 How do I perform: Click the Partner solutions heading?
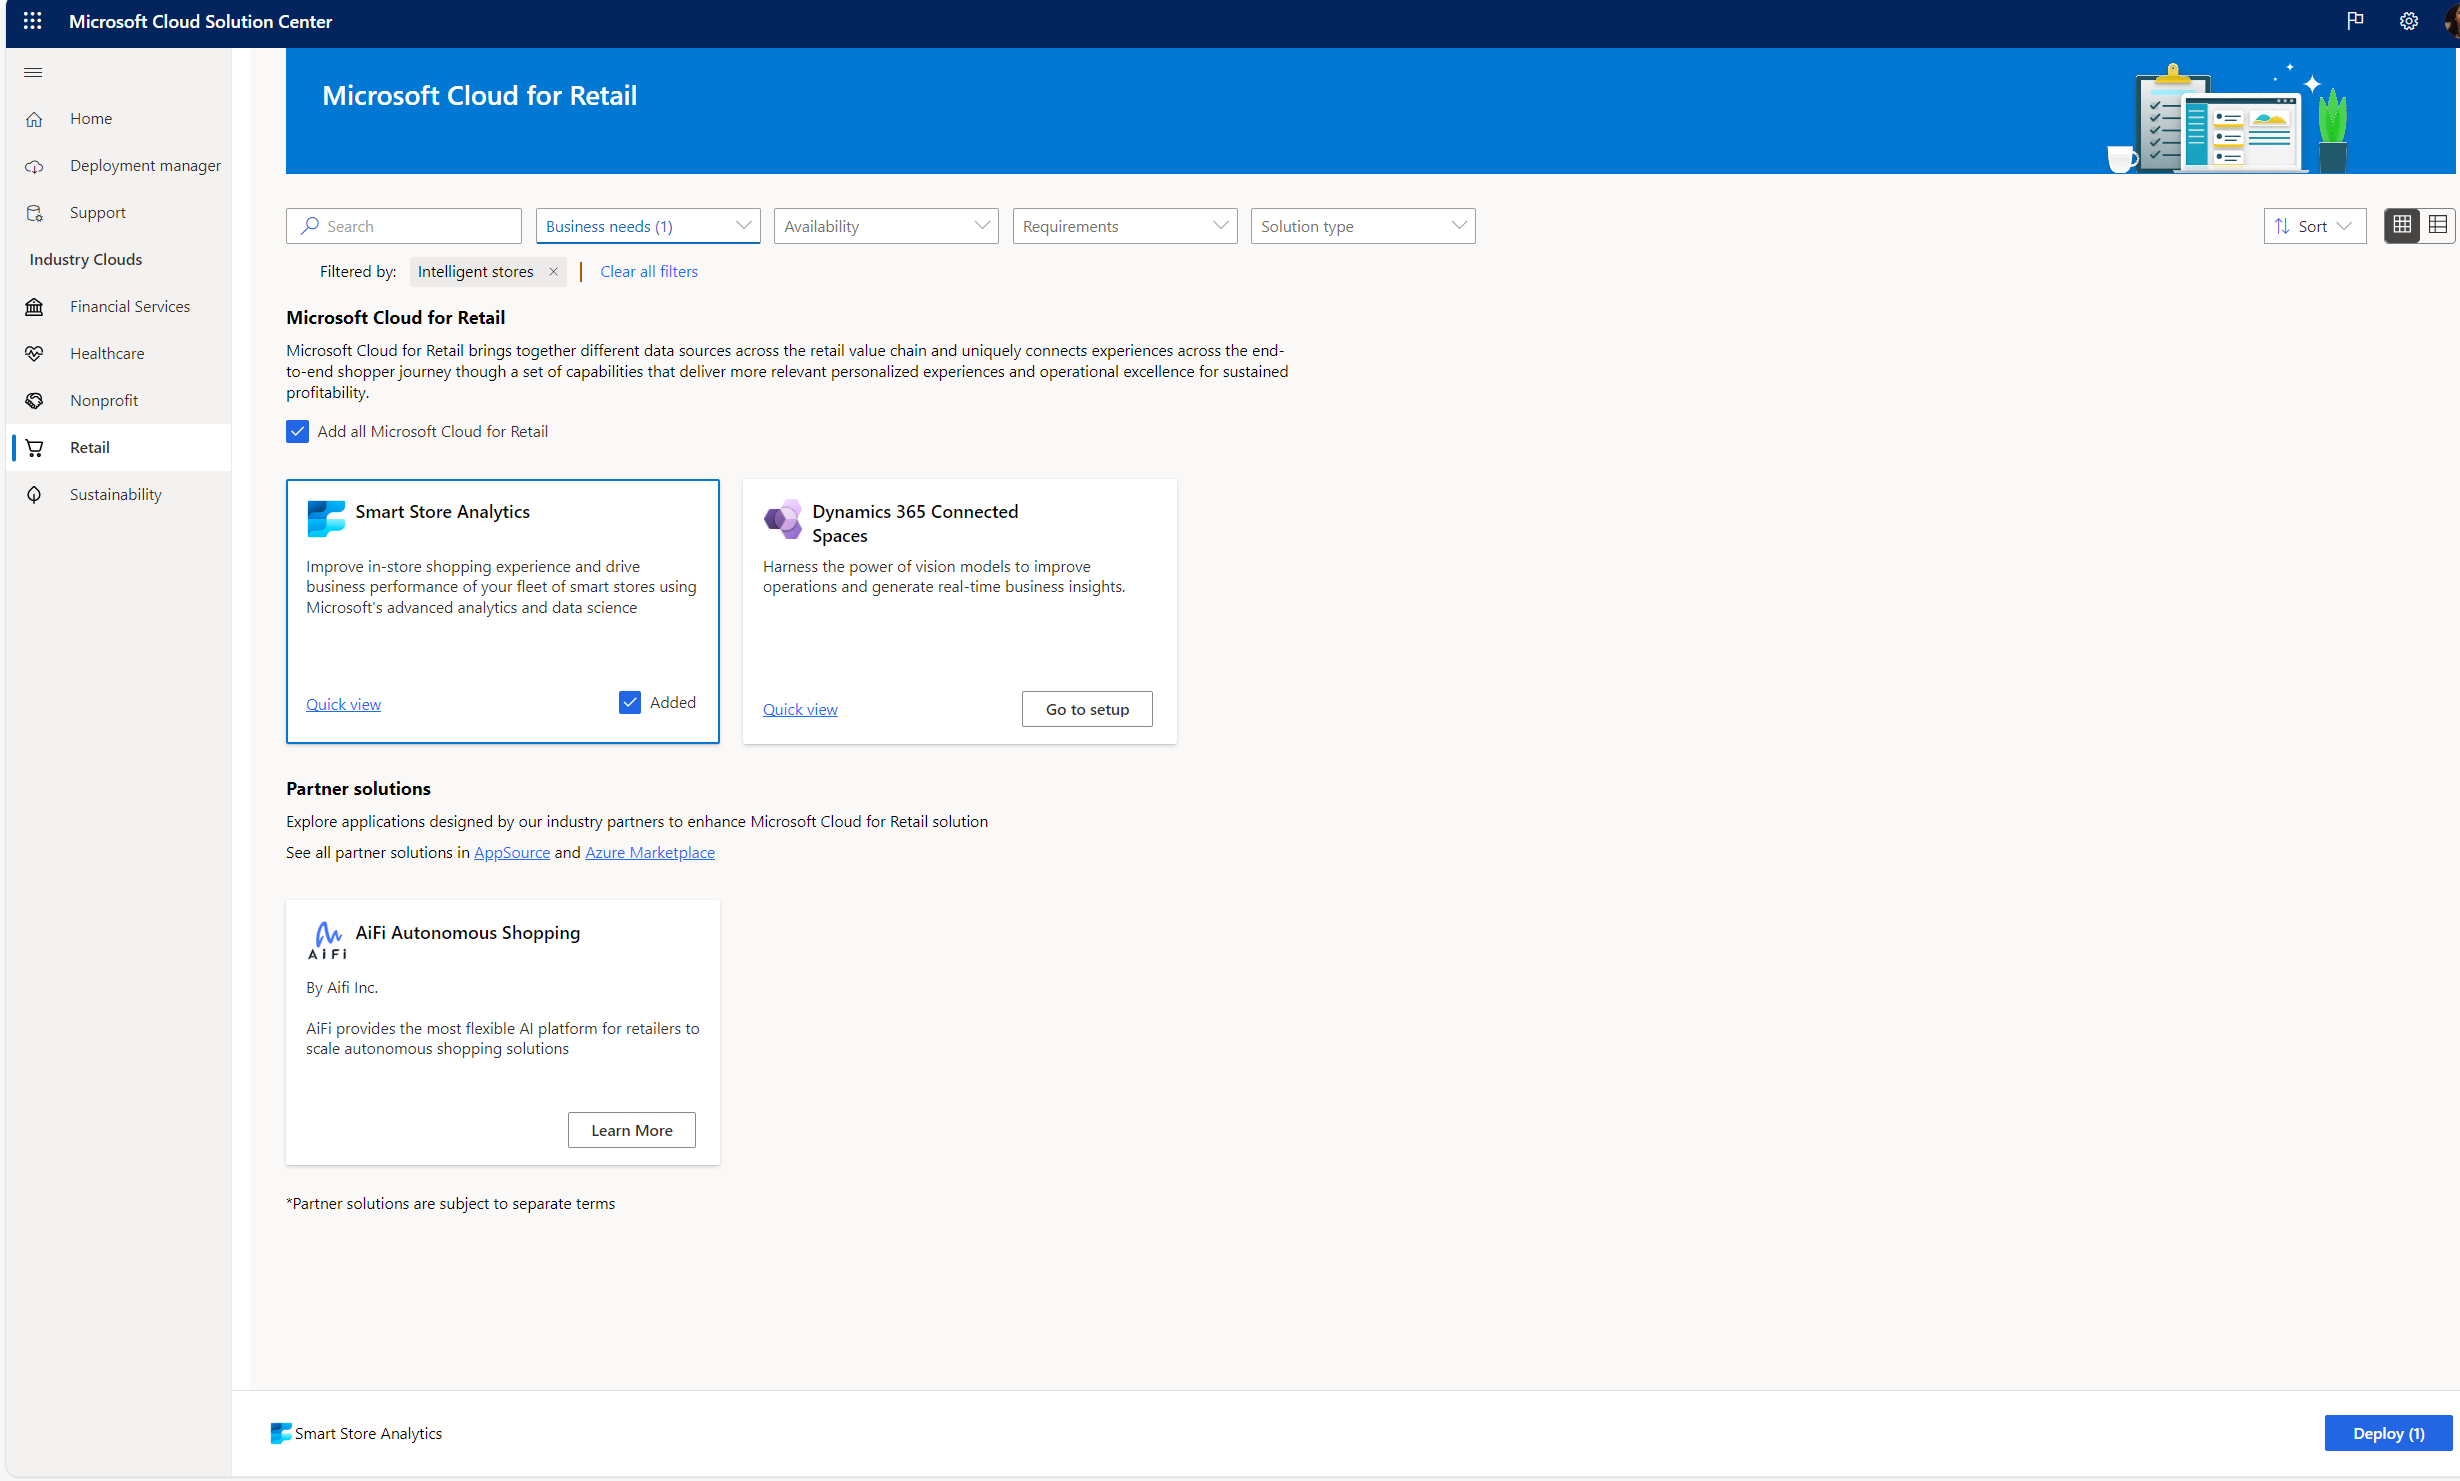pyautogui.click(x=358, y=789)
